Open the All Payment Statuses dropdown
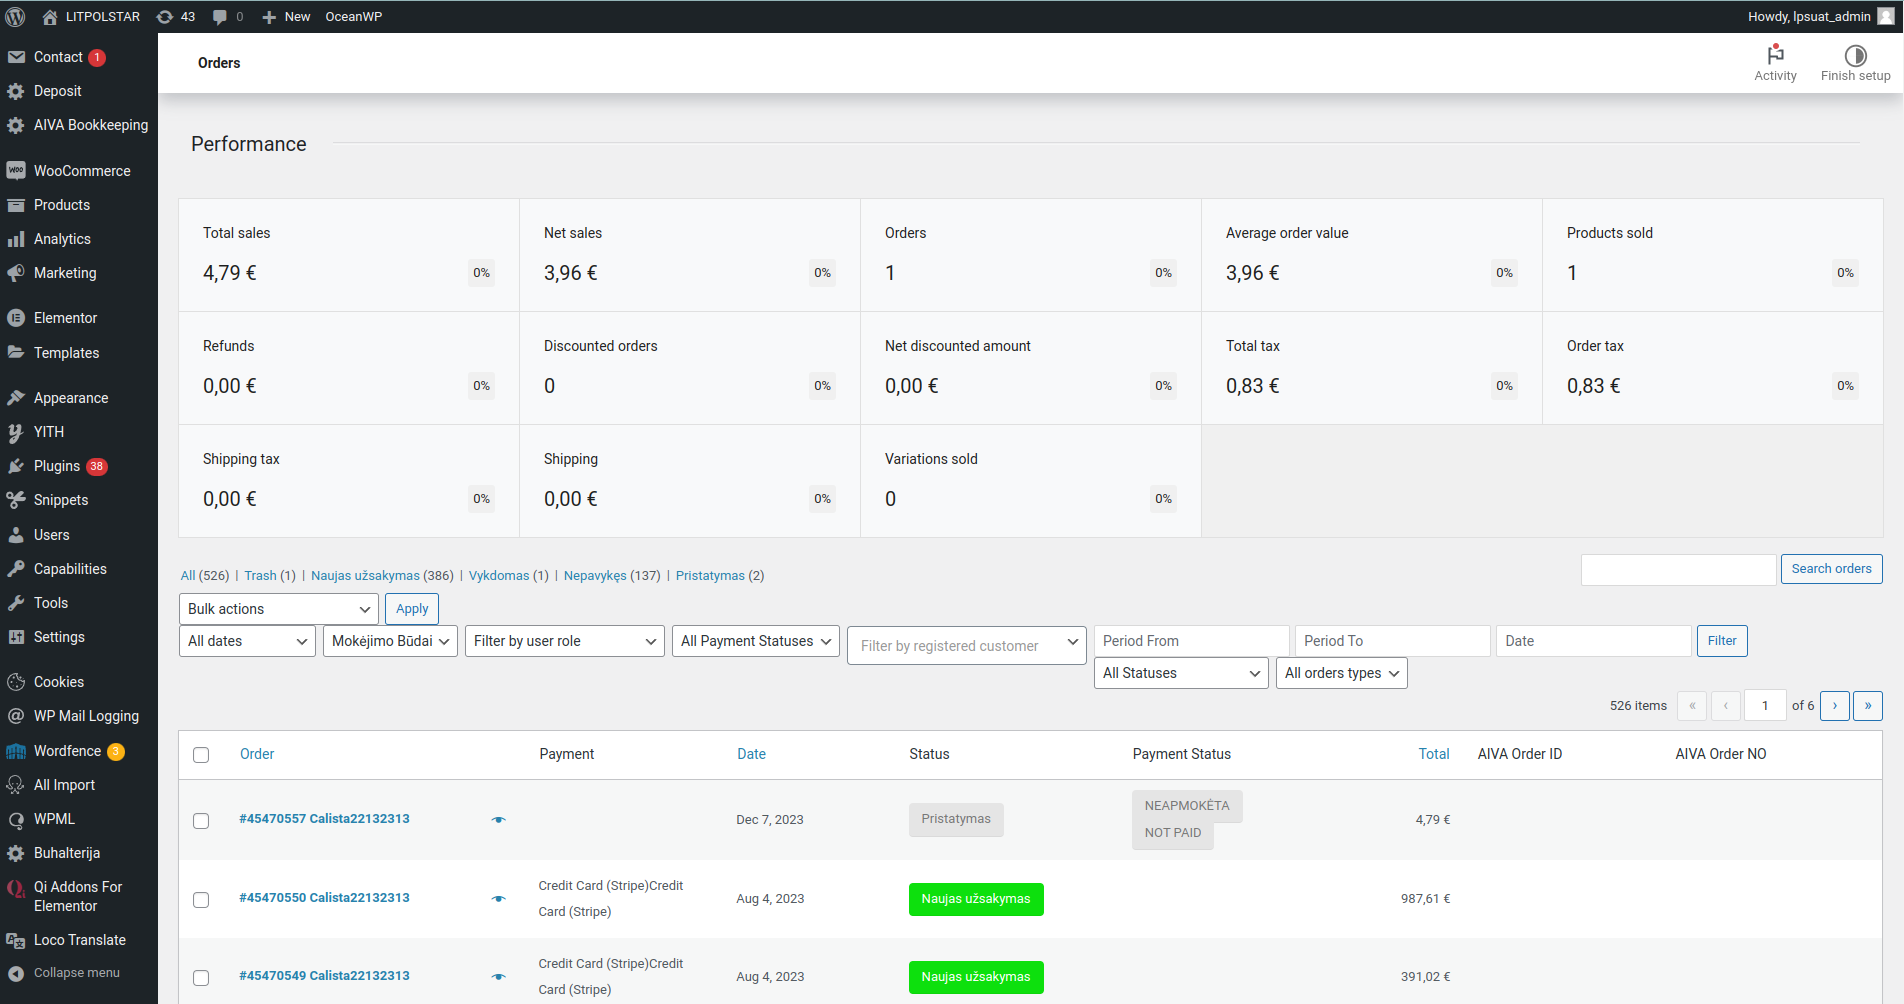The image size is (1904, 1004). [x=756, y=641]
